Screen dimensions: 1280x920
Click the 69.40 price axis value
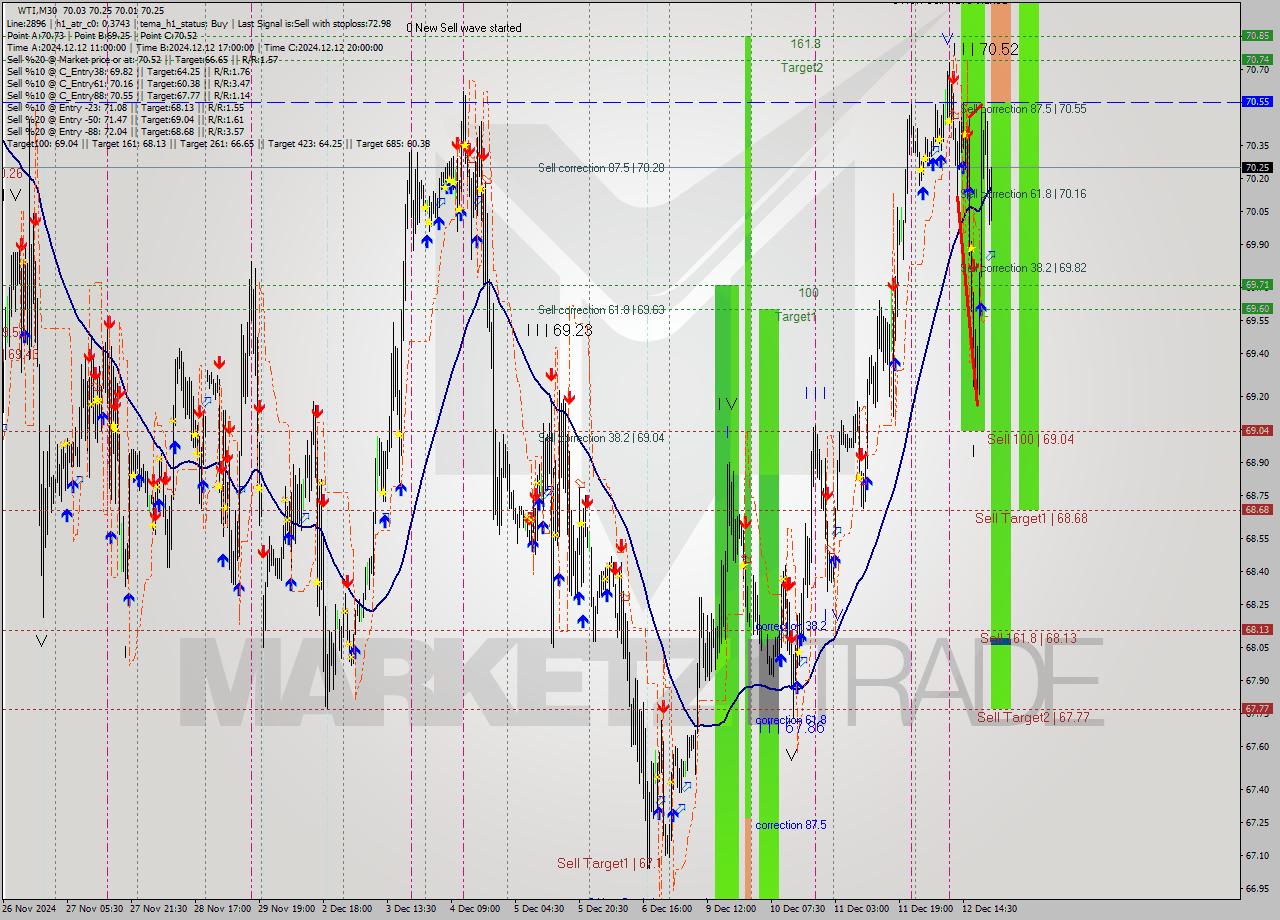[1257, 353]
